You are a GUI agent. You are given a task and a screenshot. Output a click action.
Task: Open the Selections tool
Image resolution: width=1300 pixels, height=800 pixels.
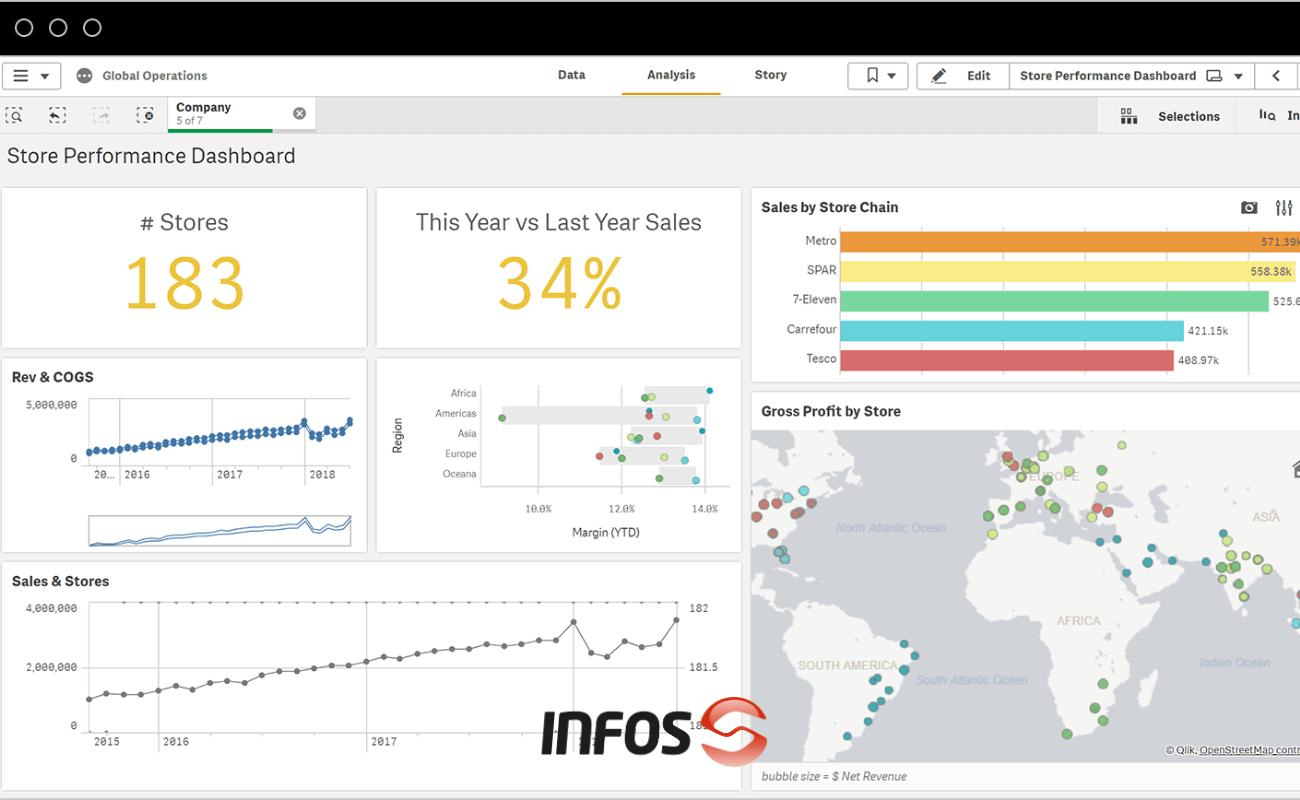1170,116
